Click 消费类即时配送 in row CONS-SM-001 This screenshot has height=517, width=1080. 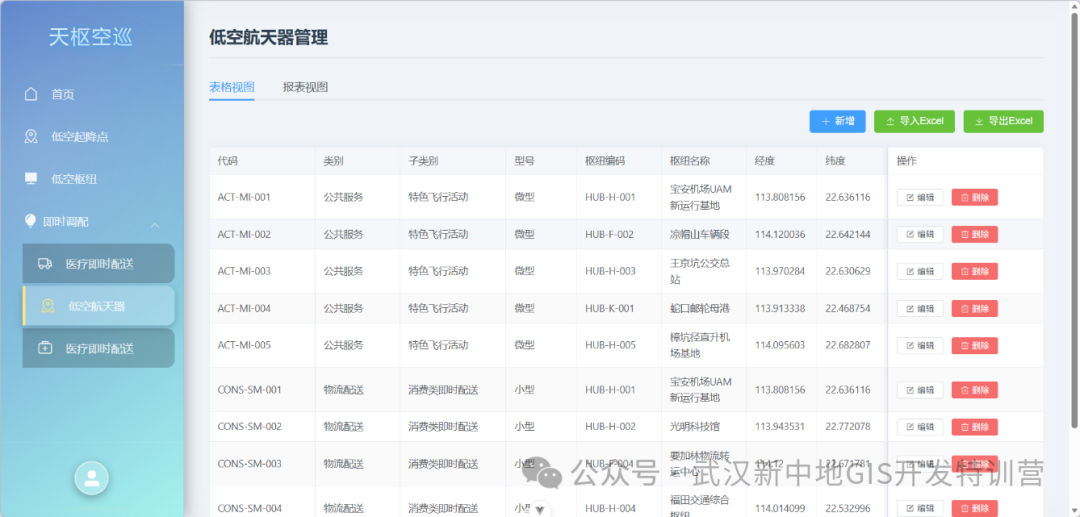[x=443, y=390]
